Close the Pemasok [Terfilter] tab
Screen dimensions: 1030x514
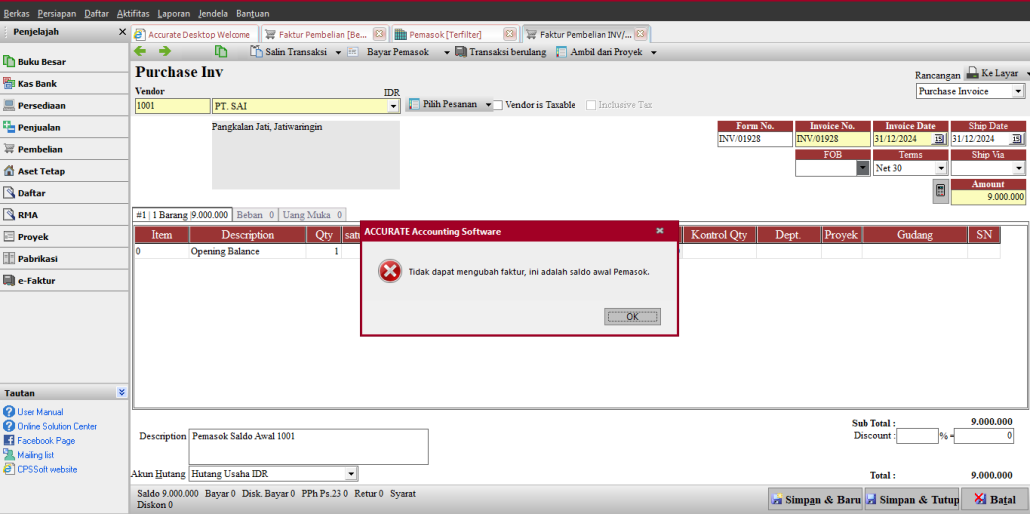pos(510,34)
